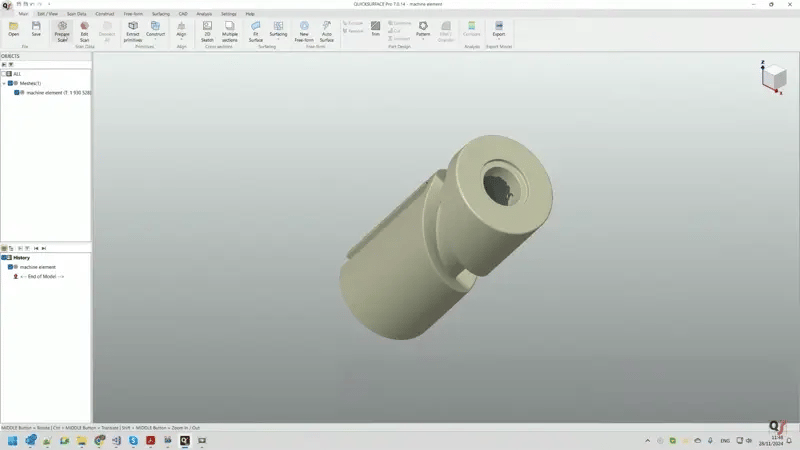Screen dimensions: 800x450
Task: Select the Prepare Scan tool
Action: tap(62, 30)
